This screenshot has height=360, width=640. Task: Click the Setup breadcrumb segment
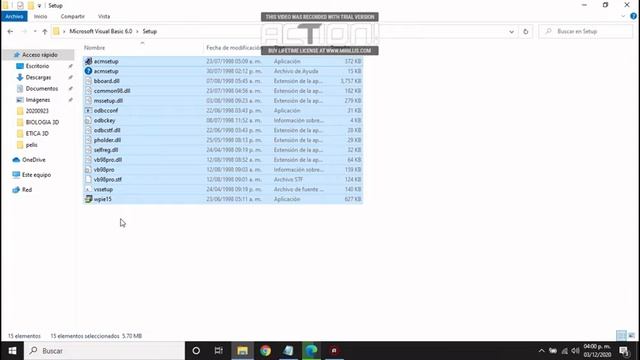pos(150,31)
